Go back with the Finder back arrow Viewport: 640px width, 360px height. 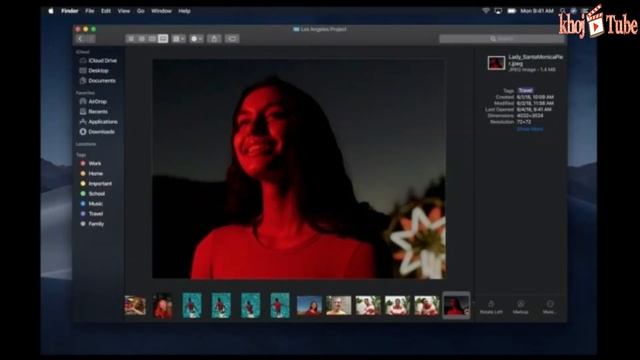pyautogui.click(x=80, y=39)
